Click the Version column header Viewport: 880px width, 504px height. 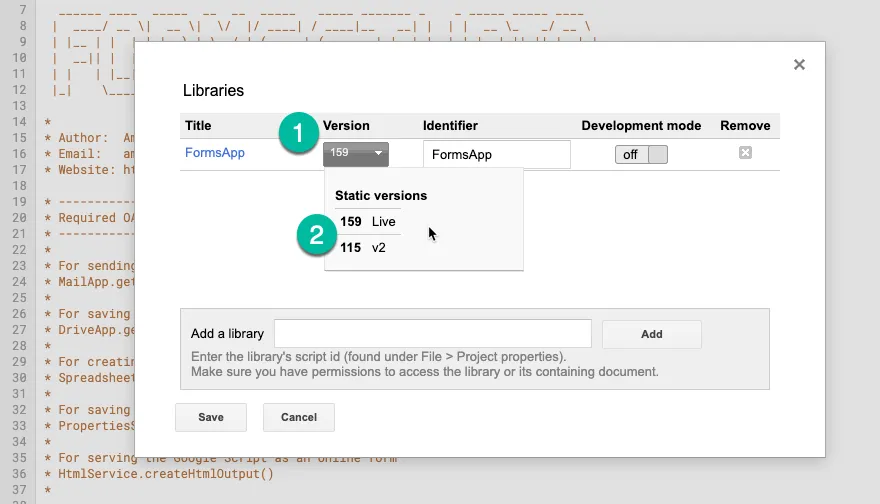pos(346,126)
